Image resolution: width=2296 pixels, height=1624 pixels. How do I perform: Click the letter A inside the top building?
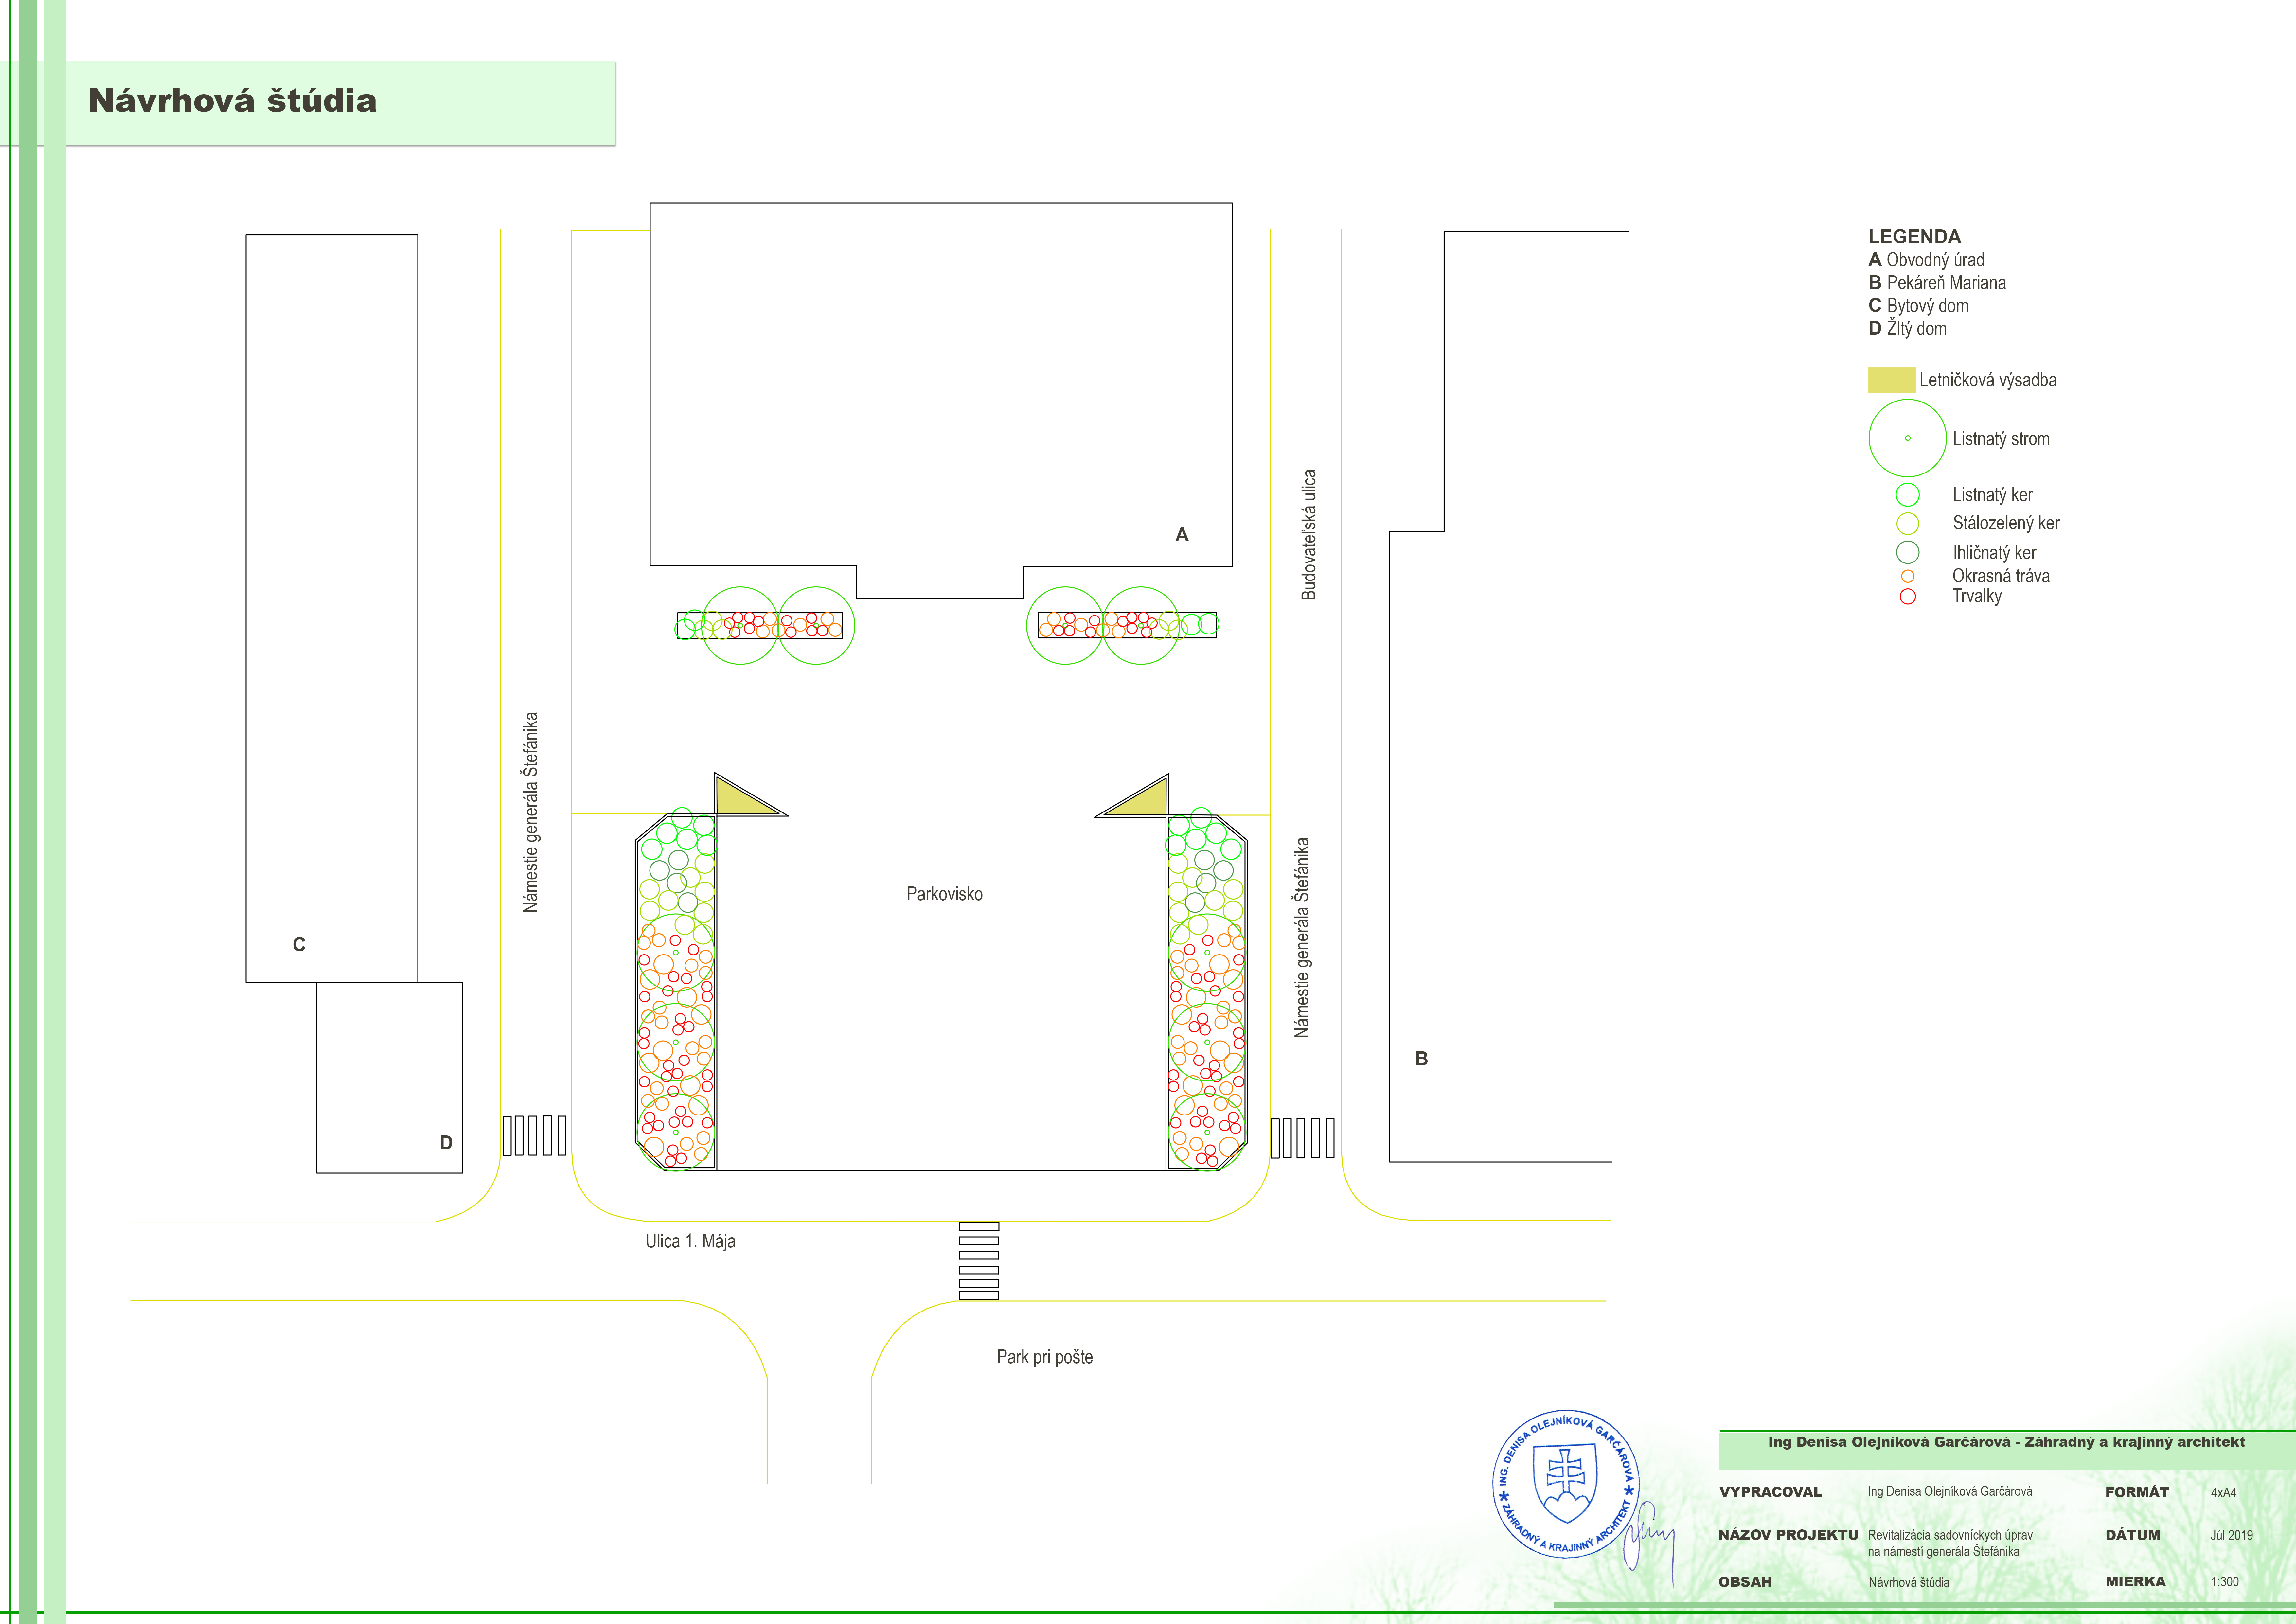click(x=1182, y=535)
